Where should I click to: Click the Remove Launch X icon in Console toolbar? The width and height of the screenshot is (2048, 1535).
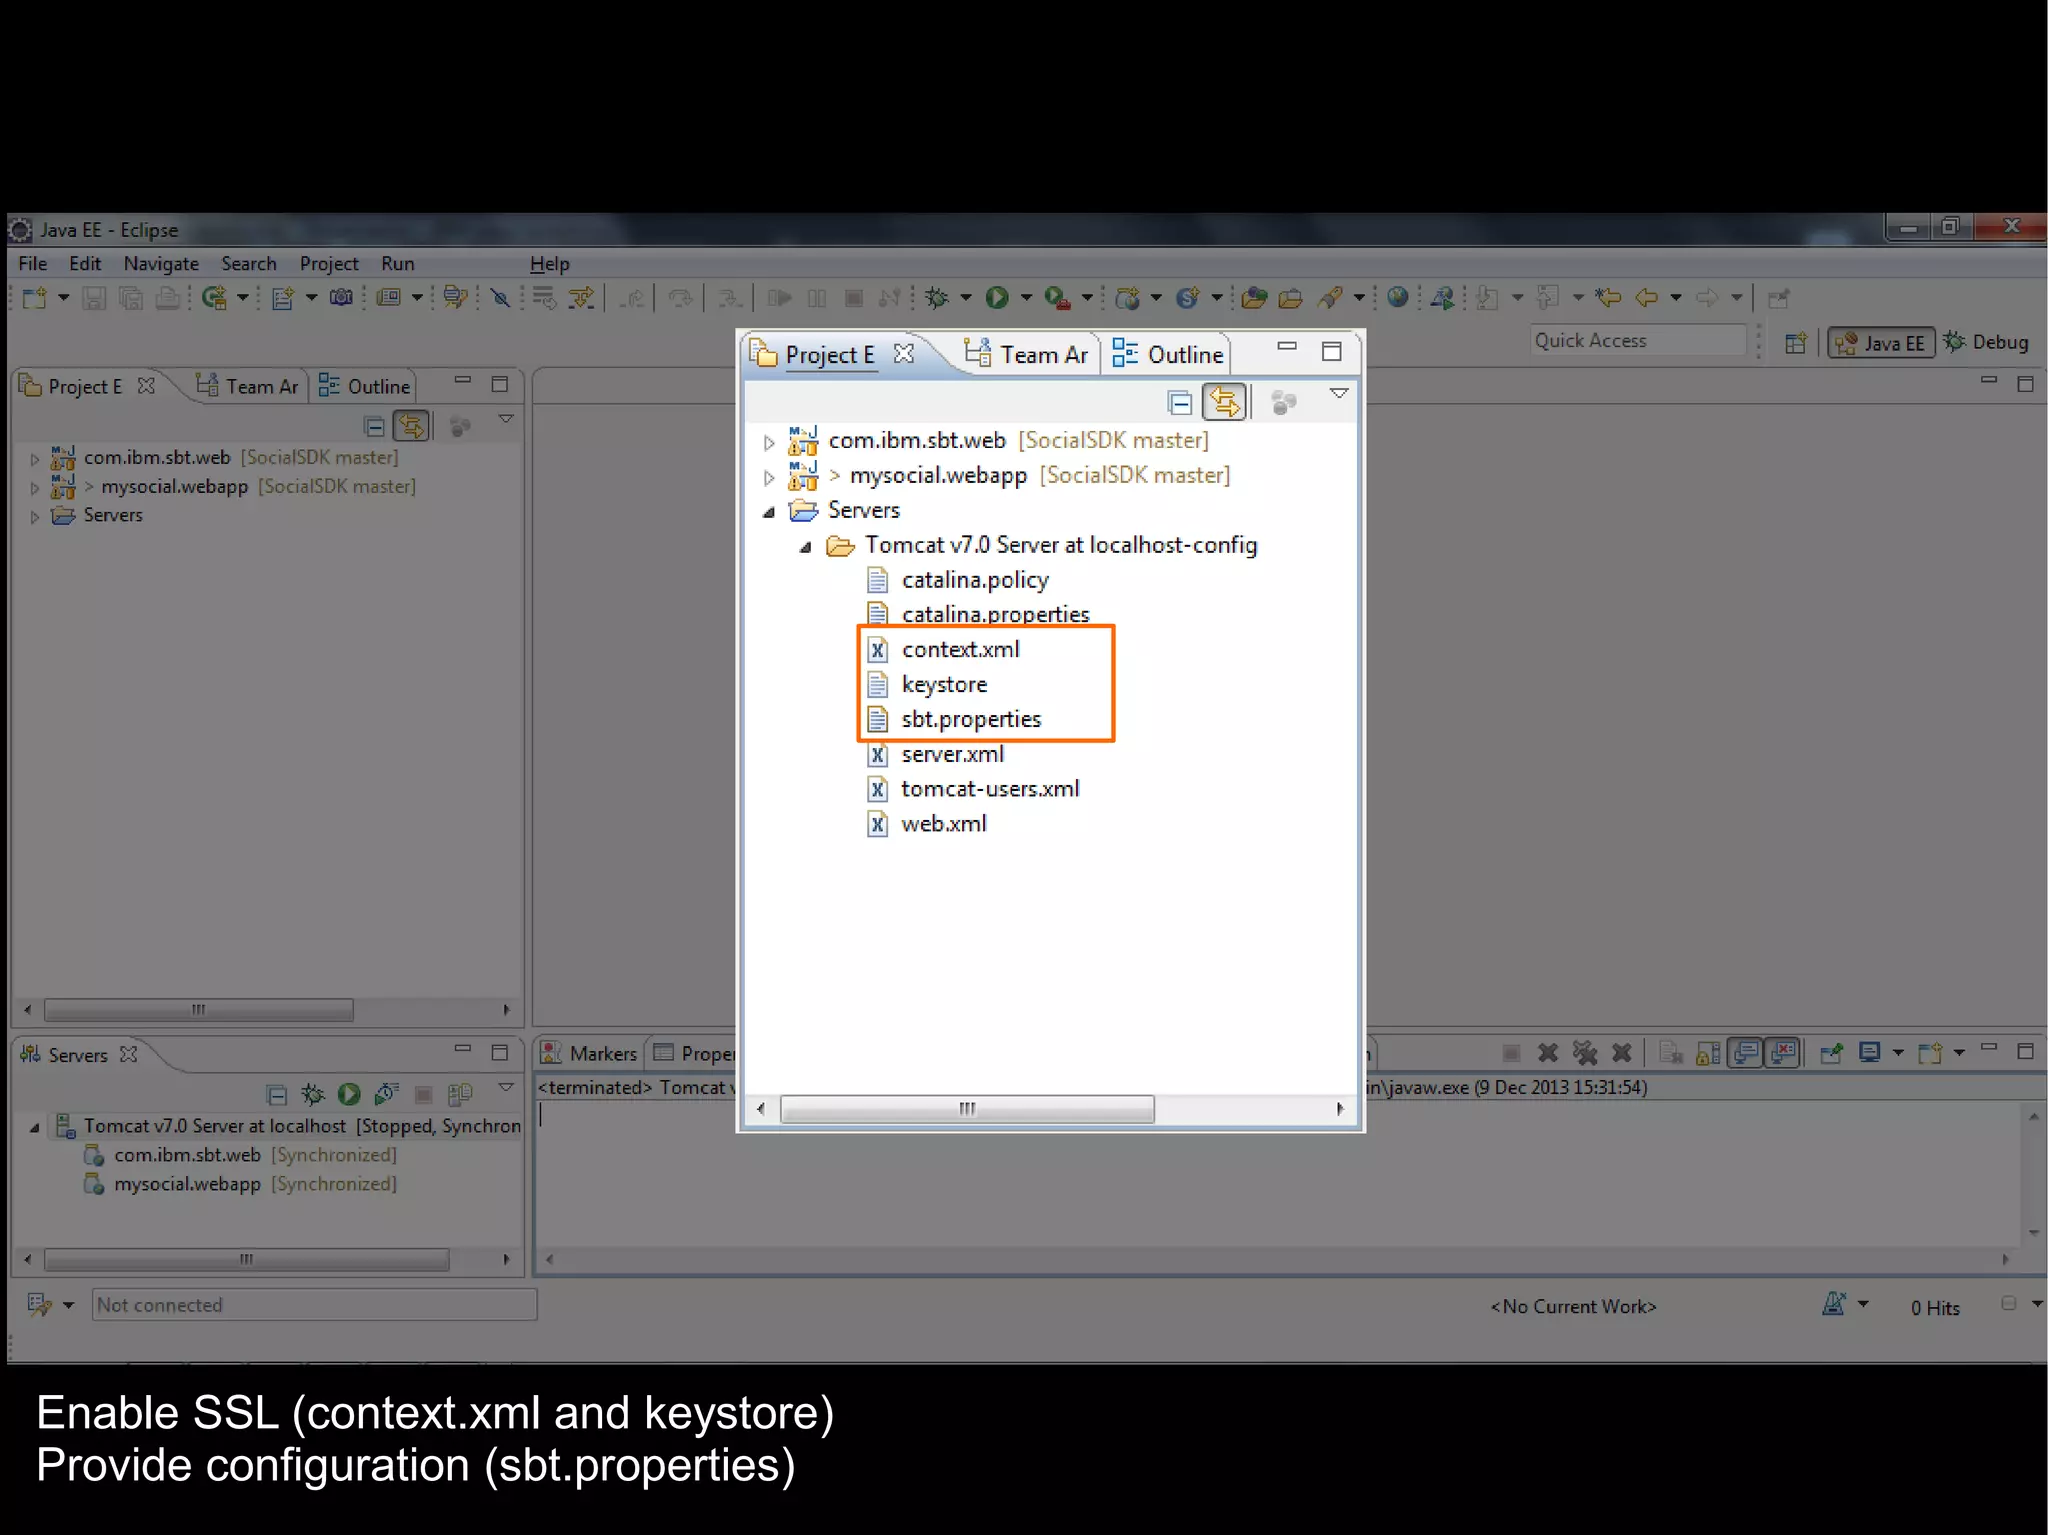pos(1548,1053)
